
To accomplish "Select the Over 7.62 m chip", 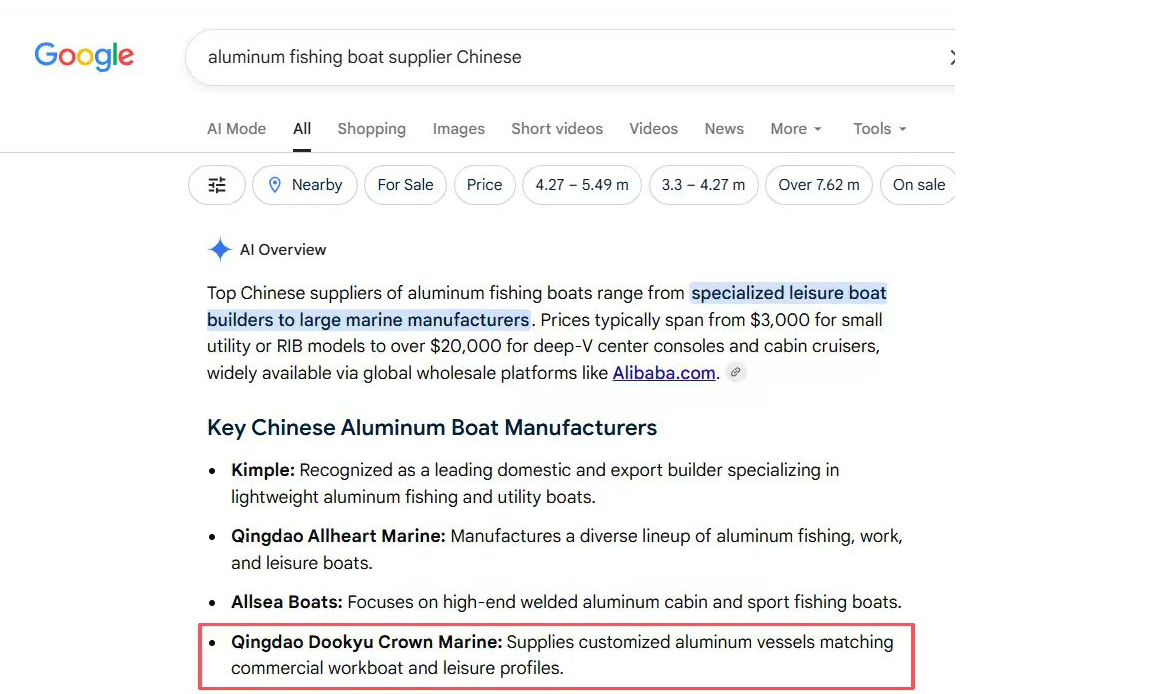I will (819, 185).
